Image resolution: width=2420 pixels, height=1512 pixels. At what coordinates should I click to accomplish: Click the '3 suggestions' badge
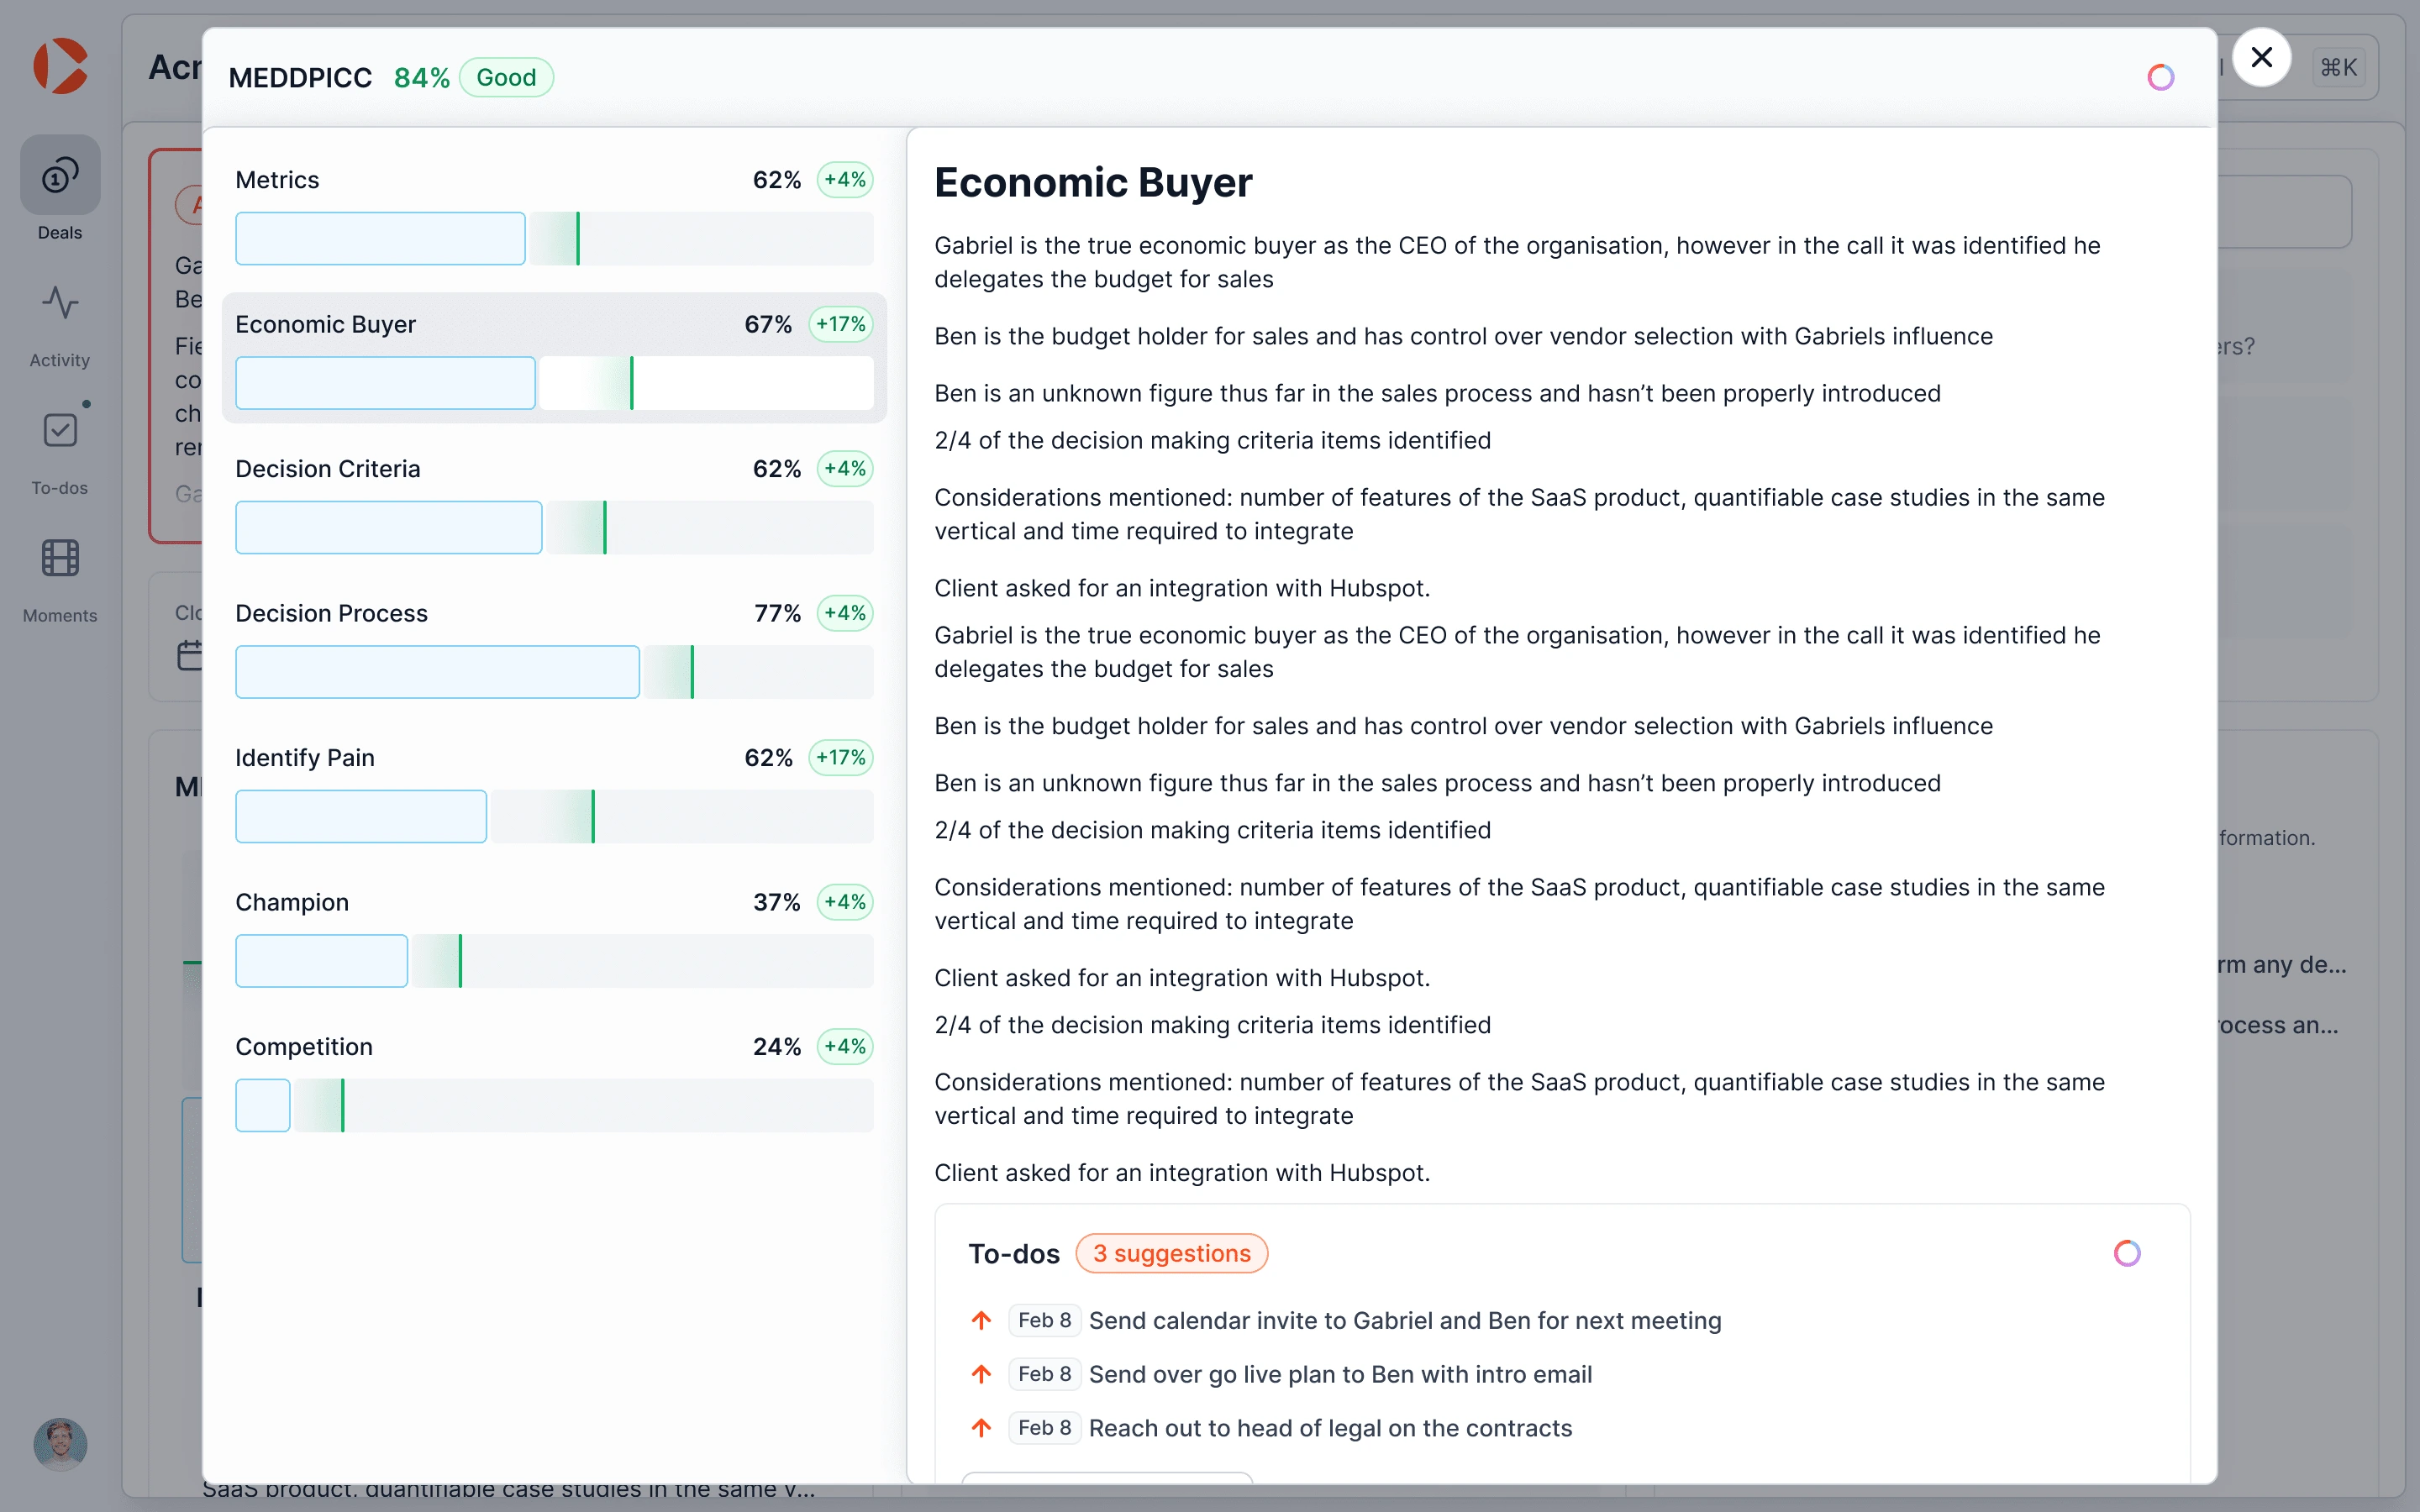point(1171,1254)
